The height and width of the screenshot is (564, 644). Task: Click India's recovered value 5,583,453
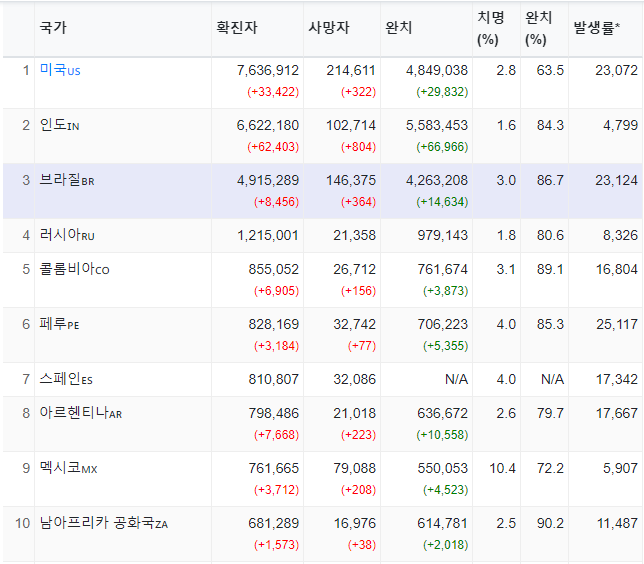click(437, 125)
